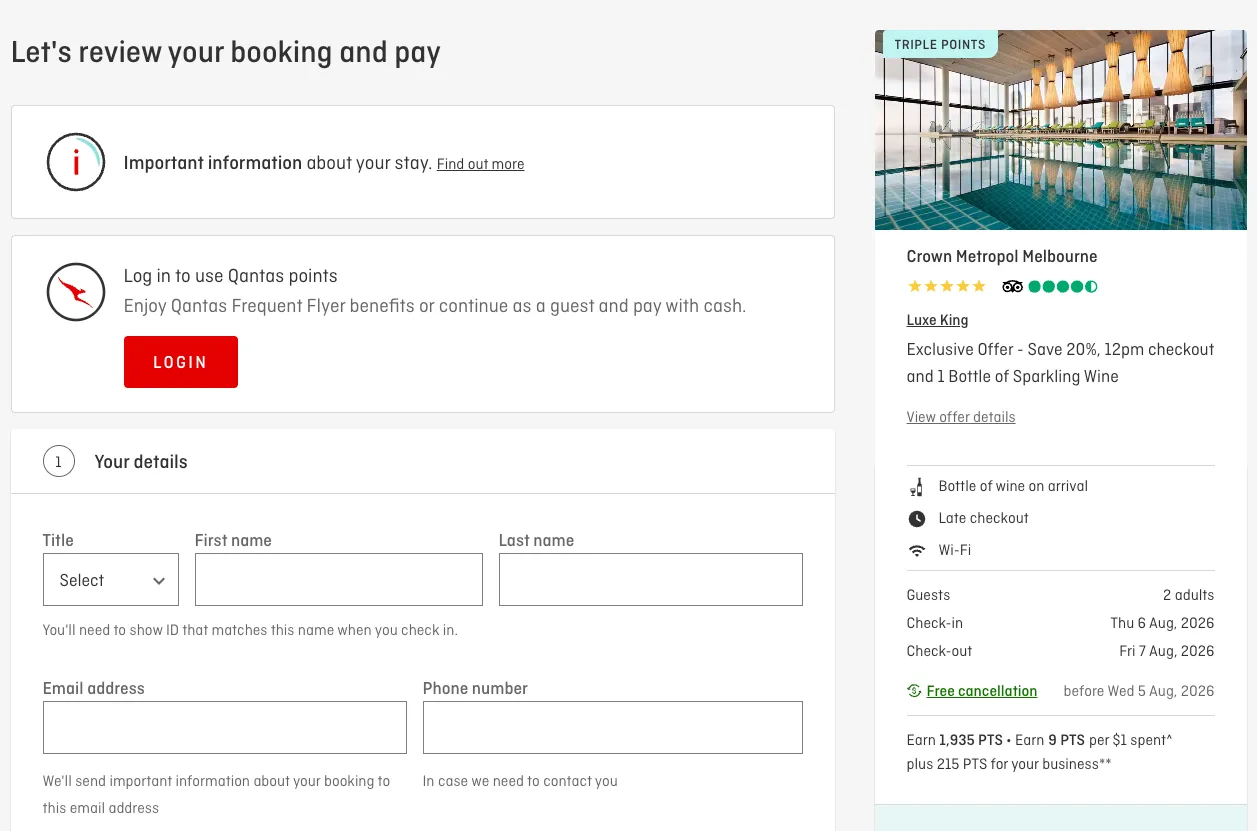Open the Find out more link
Viewport: 1257px width, 831px height.
[480, 164]
